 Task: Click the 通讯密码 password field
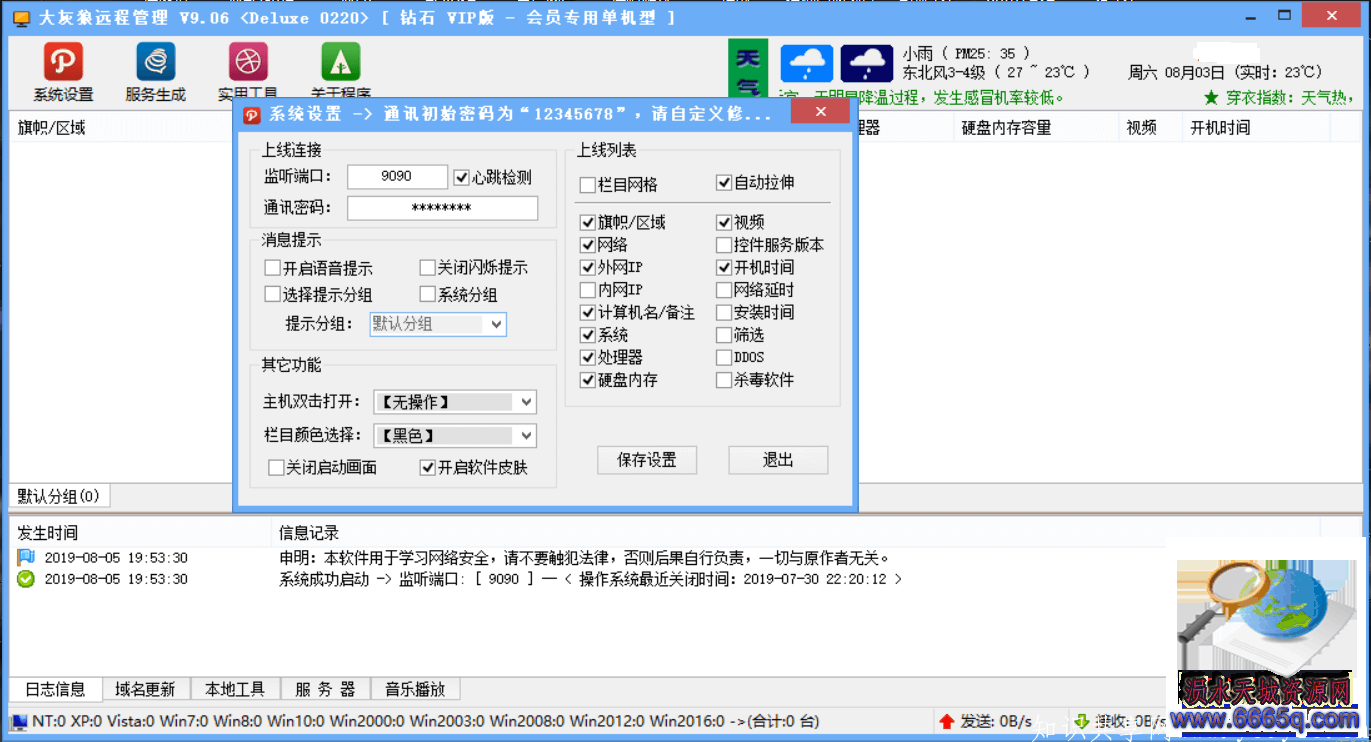click(x=442, y=208)
